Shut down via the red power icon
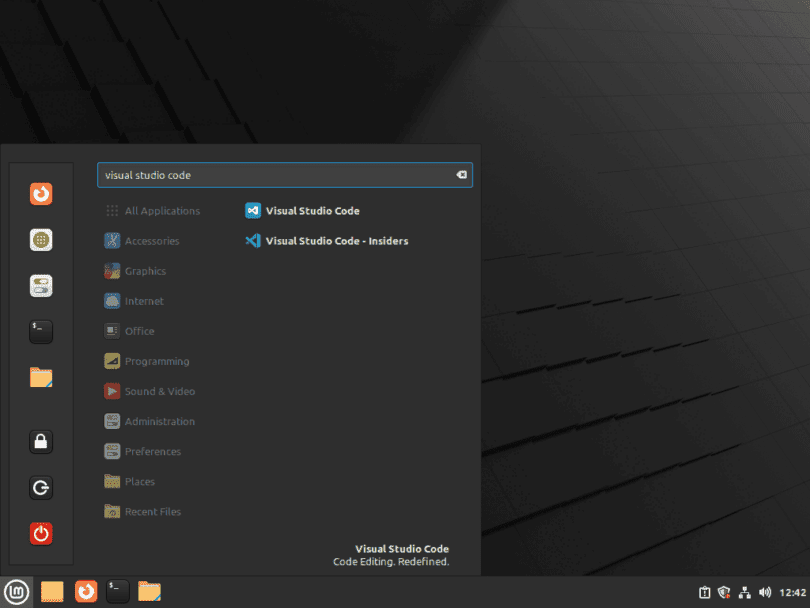 [x=40, y=533]
